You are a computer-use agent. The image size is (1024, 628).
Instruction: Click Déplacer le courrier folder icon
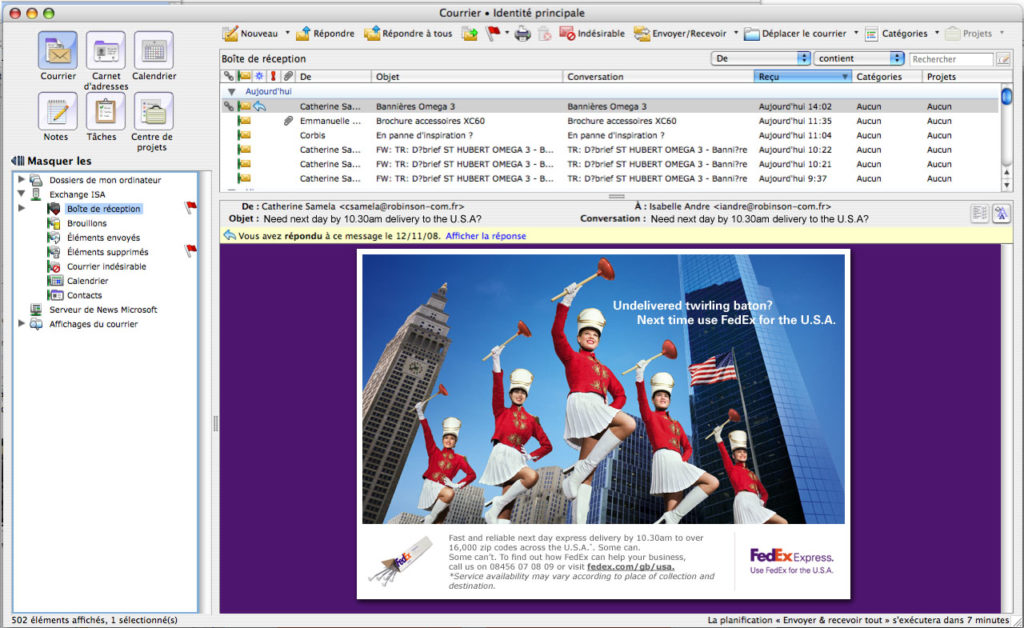click(x=752, y=34)
